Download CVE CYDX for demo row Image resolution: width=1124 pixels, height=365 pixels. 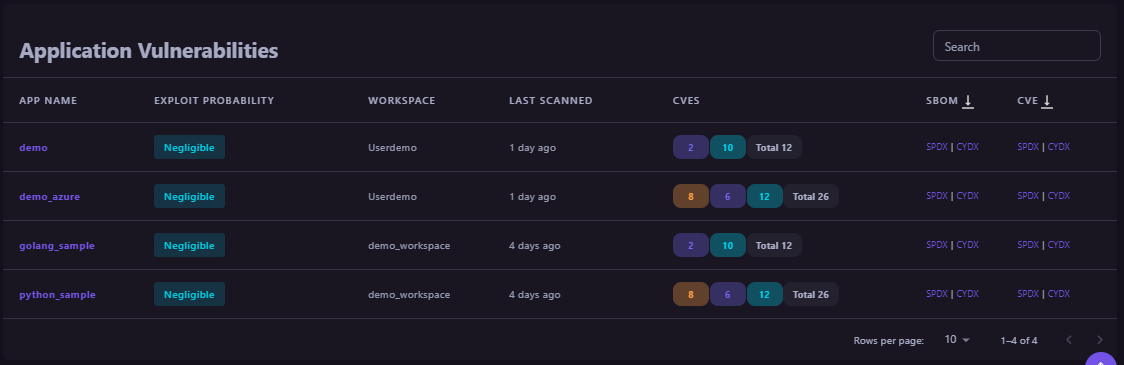[x=1059, y=147]
